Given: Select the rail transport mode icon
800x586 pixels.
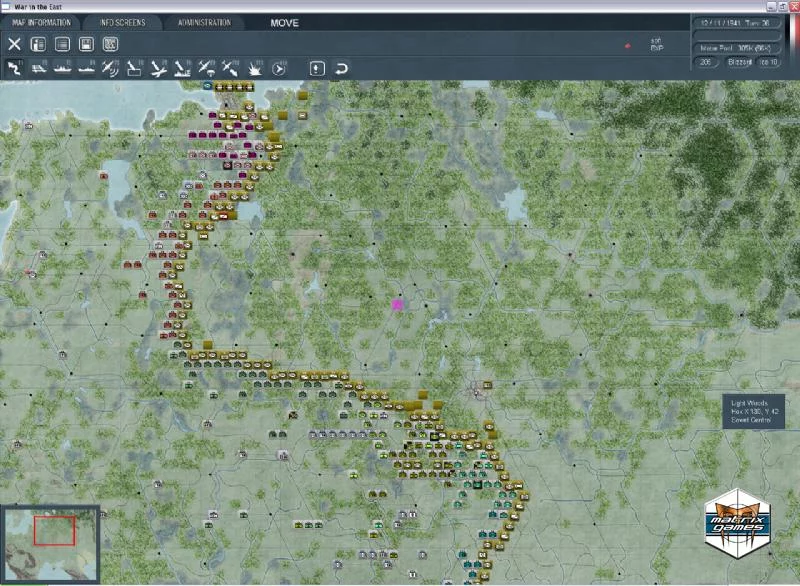Looking at the screenshot, I should click(38, 68).
